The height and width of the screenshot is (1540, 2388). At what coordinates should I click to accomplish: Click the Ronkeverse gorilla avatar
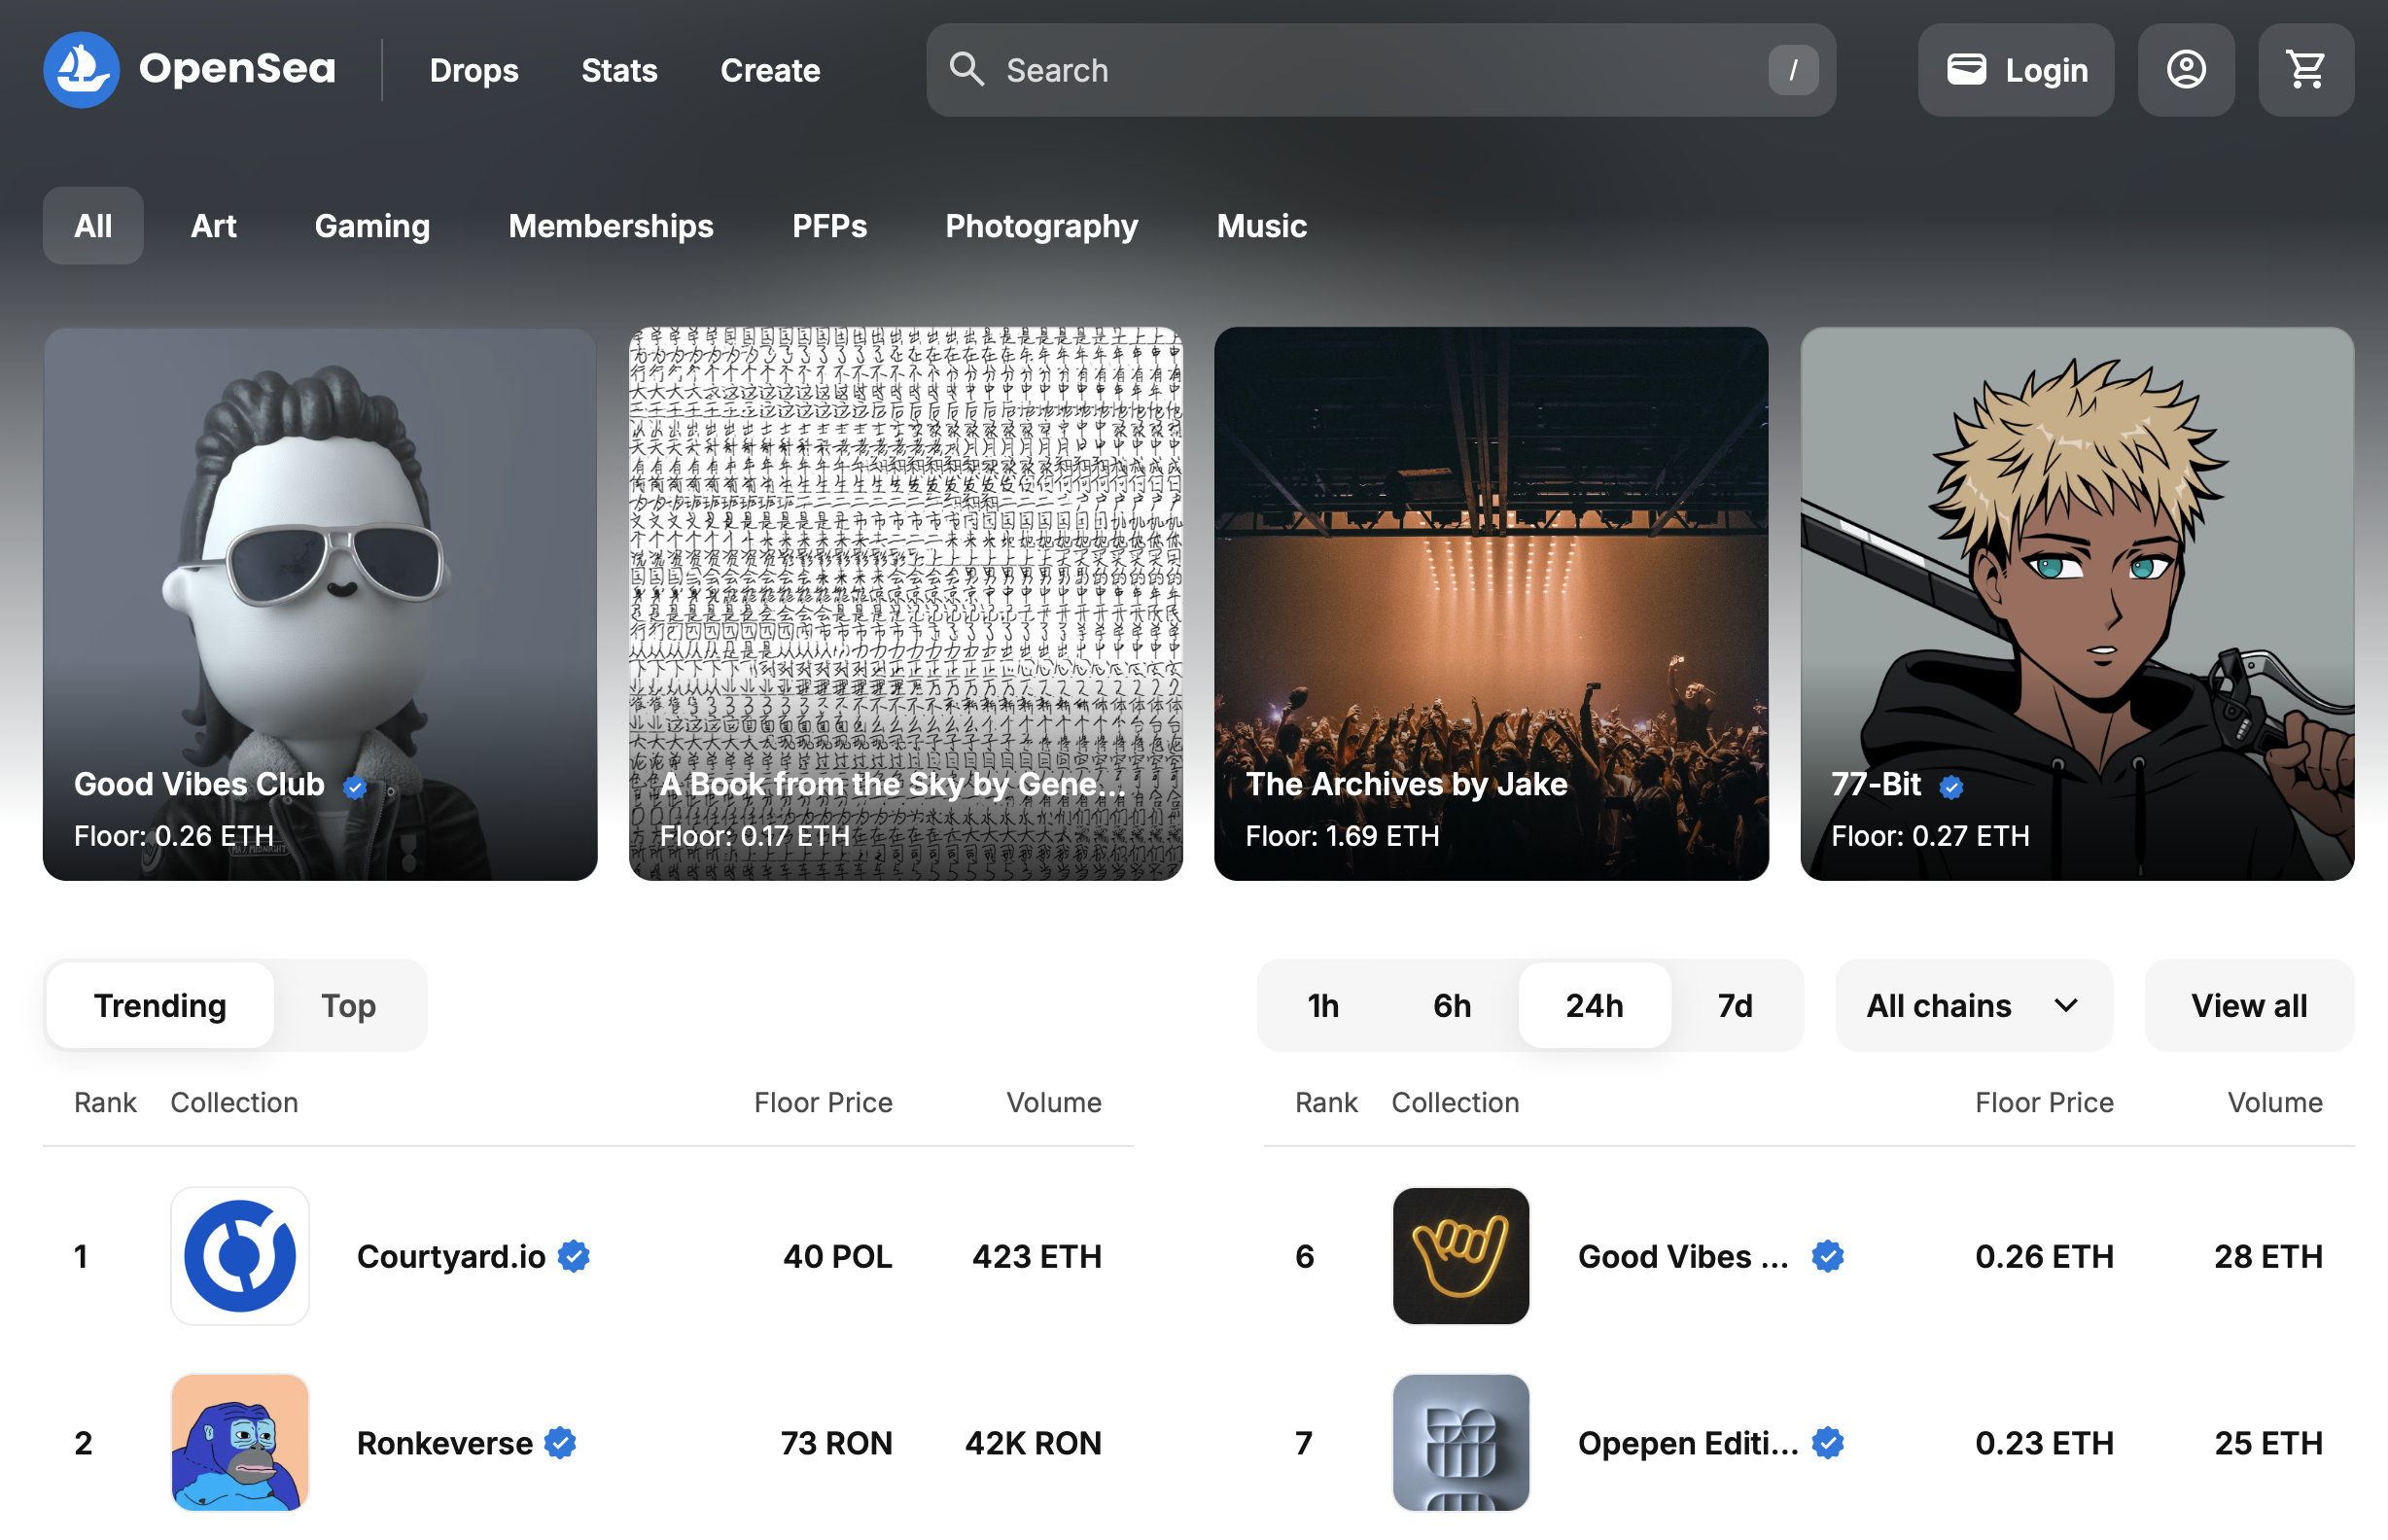pyautogui.click(x=240, y=1442)
